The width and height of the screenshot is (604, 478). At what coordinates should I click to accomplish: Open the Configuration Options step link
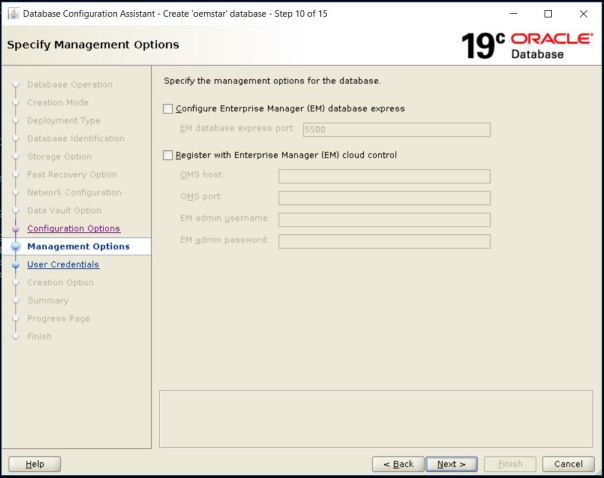tap(73, 229)
